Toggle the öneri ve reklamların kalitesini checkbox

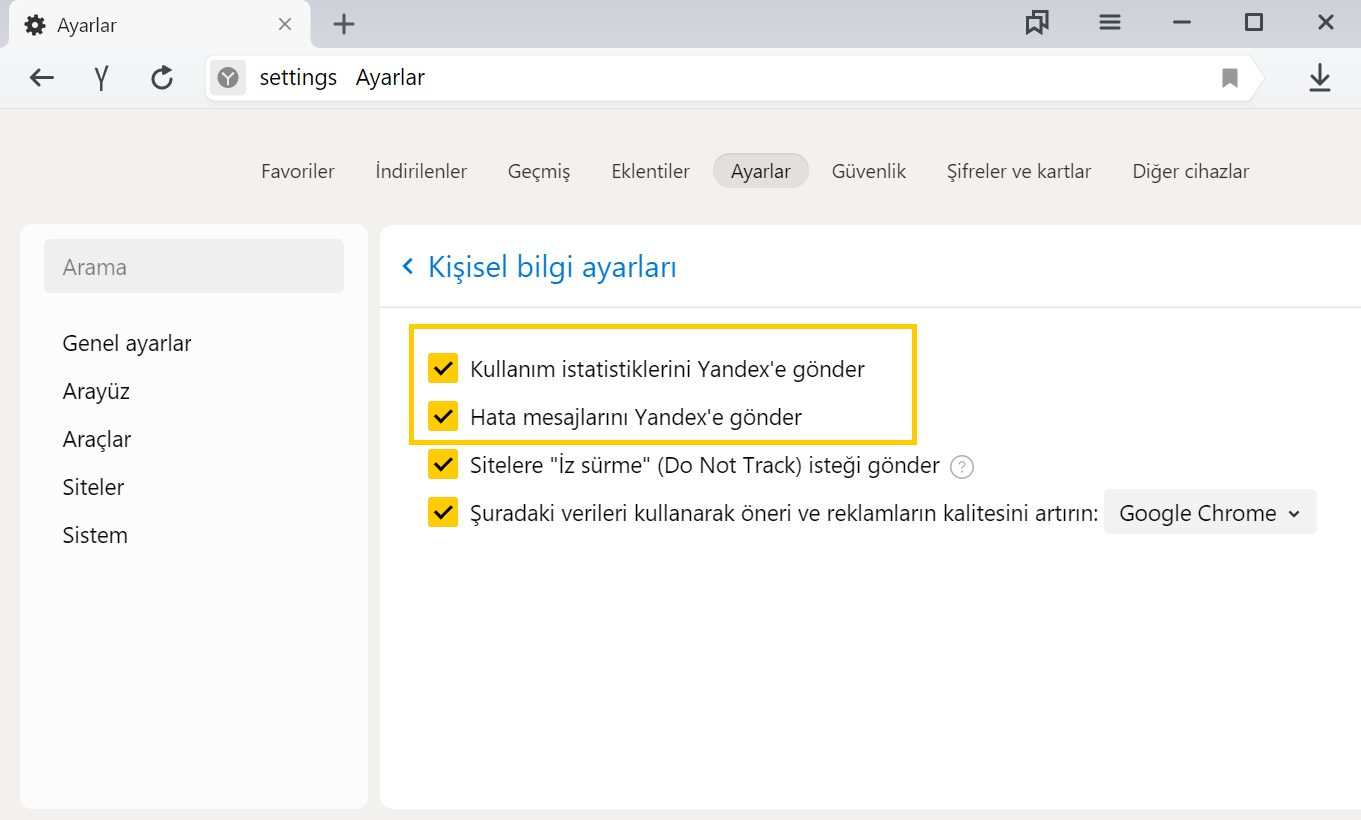tap(443, 512)
